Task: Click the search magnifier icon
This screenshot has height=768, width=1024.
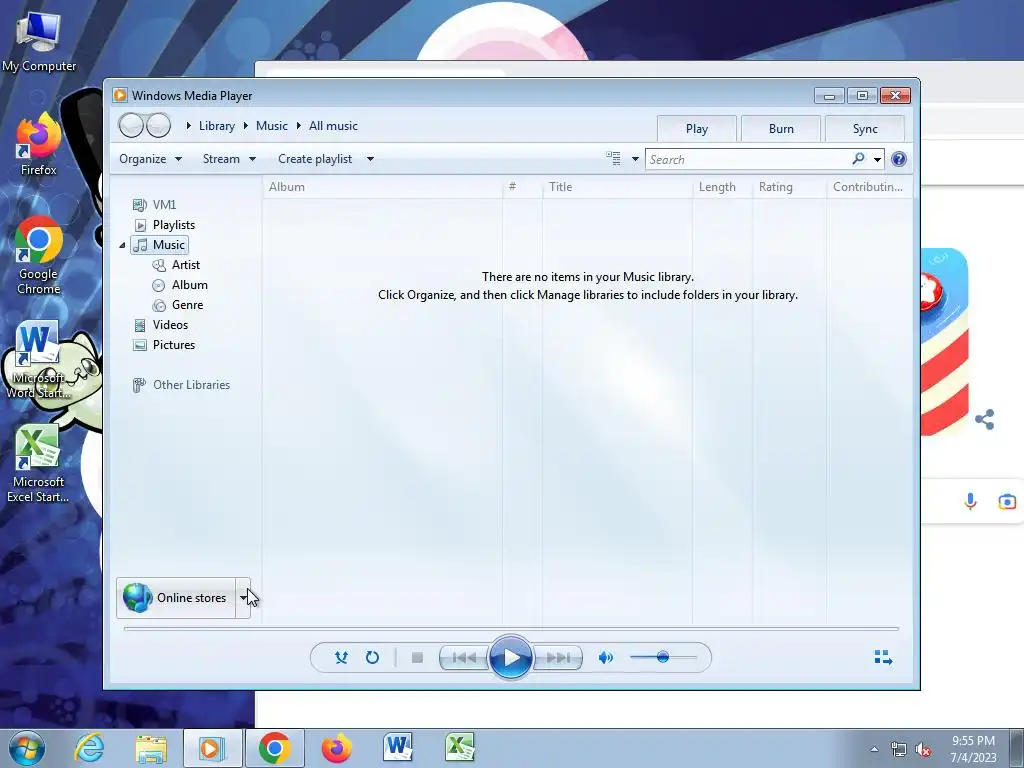Action: click(858, 159)
